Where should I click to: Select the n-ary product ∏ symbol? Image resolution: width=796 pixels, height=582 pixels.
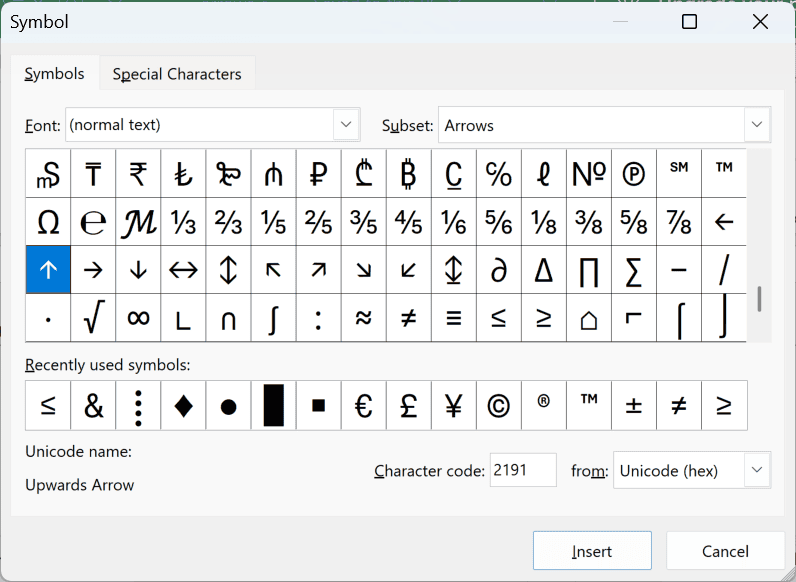(589, 270)
